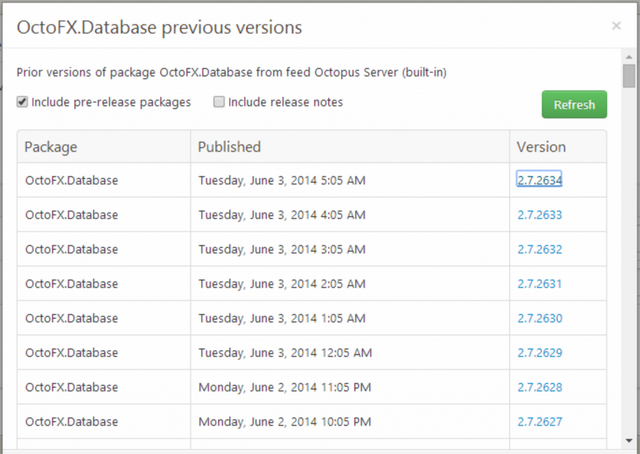This screenshot has width=640, height=454.
Task: Click OctoFX.Database package in 2.7.2629 row
Action: click(71, 353)
